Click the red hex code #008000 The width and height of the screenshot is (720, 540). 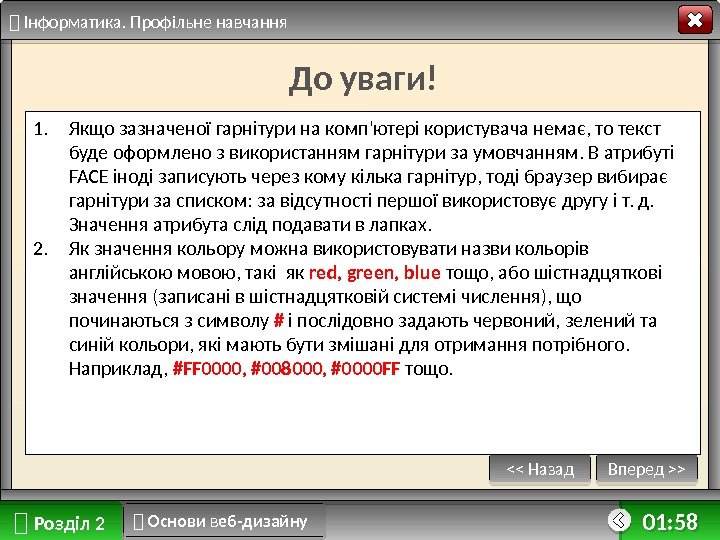pyautogui.click(x=288, y=368)
